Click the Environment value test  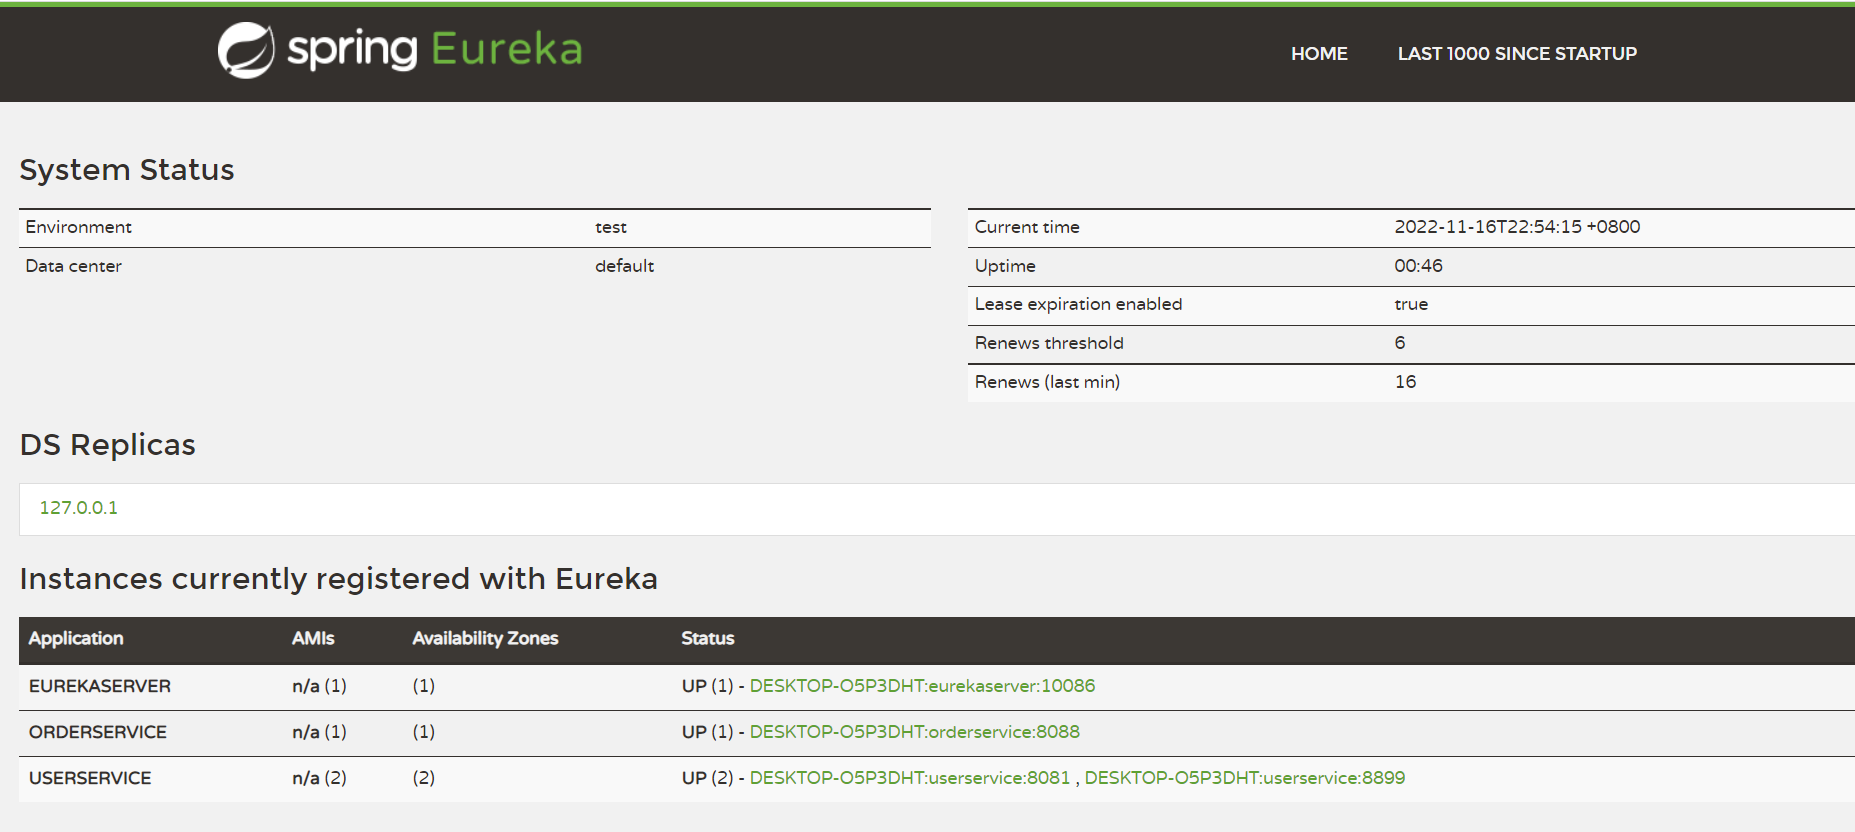611,227
